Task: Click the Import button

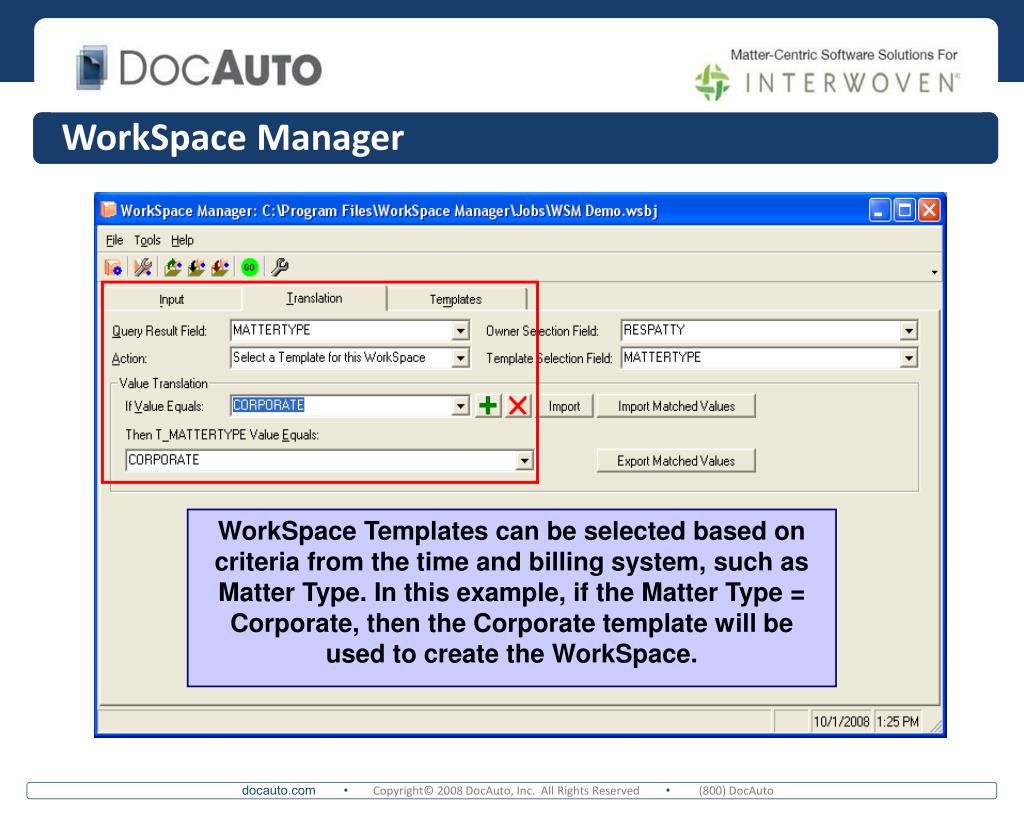Action: click(x=564, y=406)
